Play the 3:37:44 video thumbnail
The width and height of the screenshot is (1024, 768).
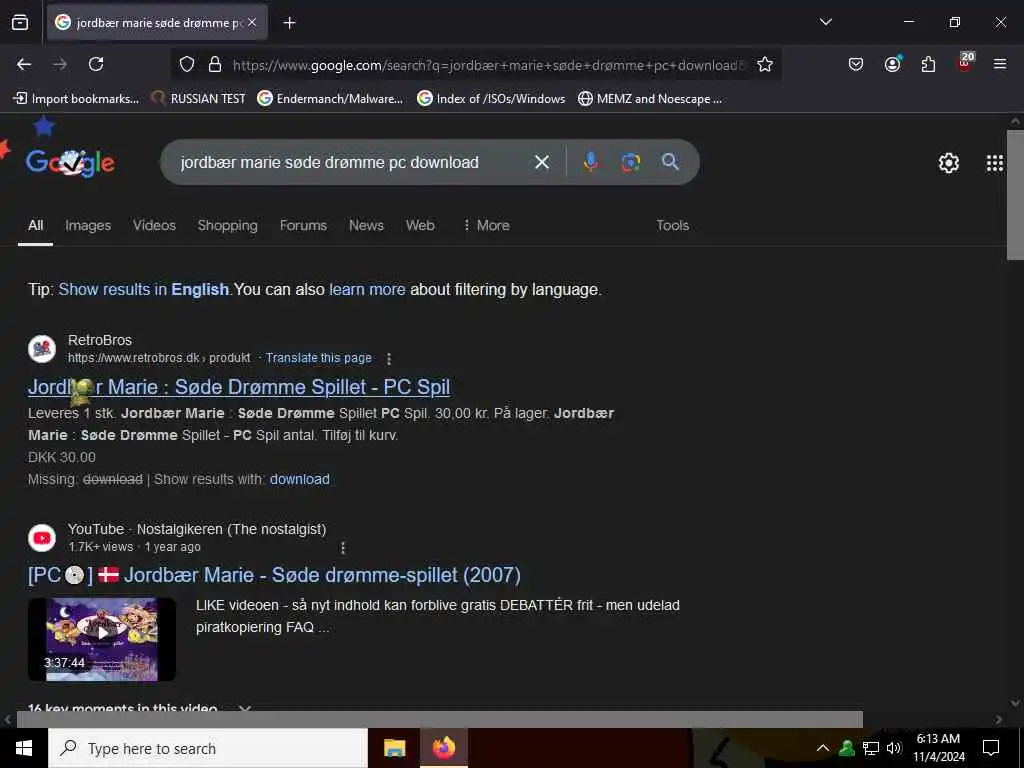pos(102,639)
